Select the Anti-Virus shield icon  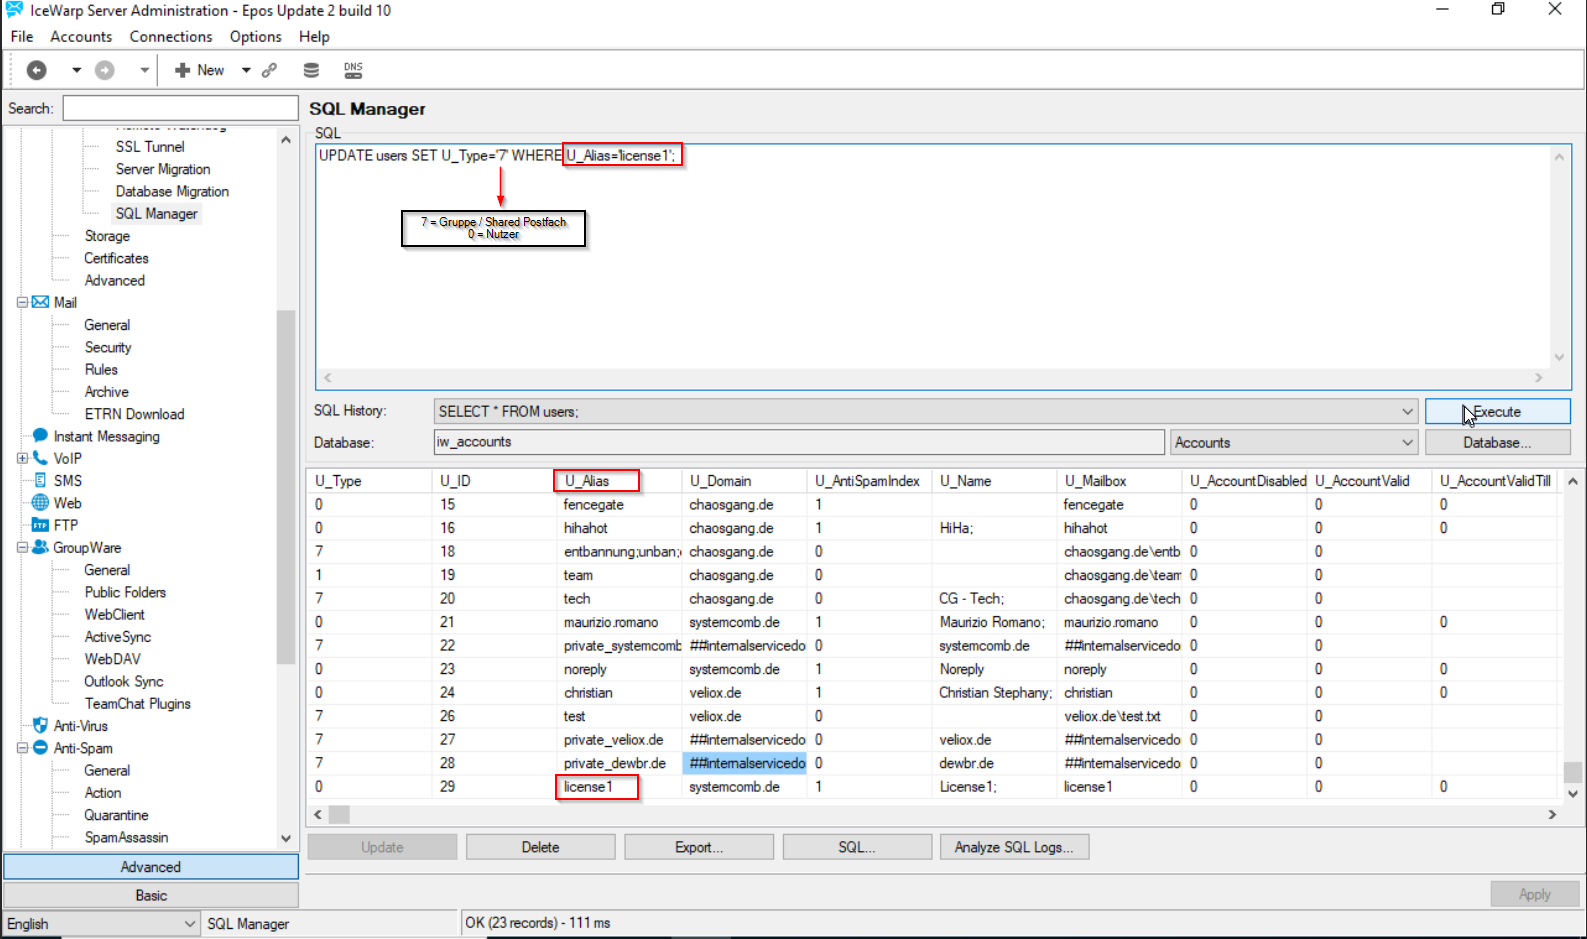pyautogui.click(x=40, y=726)
